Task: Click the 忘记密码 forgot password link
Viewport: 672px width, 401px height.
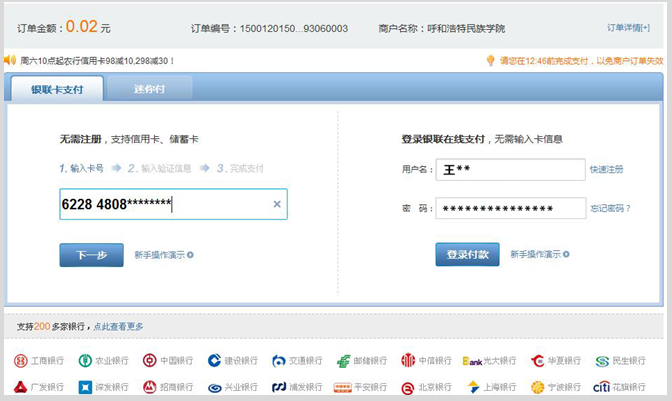Action: tap(609, 208)
